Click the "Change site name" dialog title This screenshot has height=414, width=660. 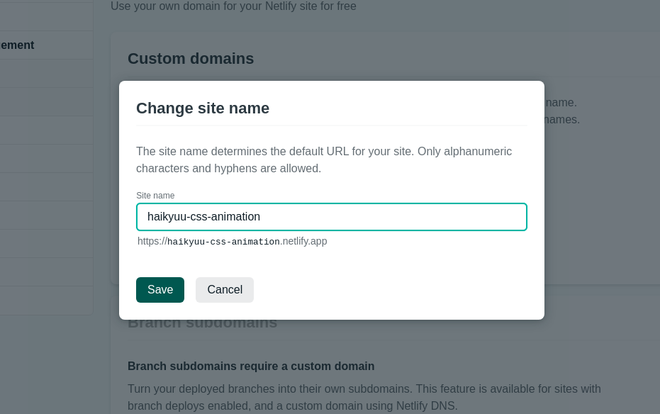coord(203,108)
